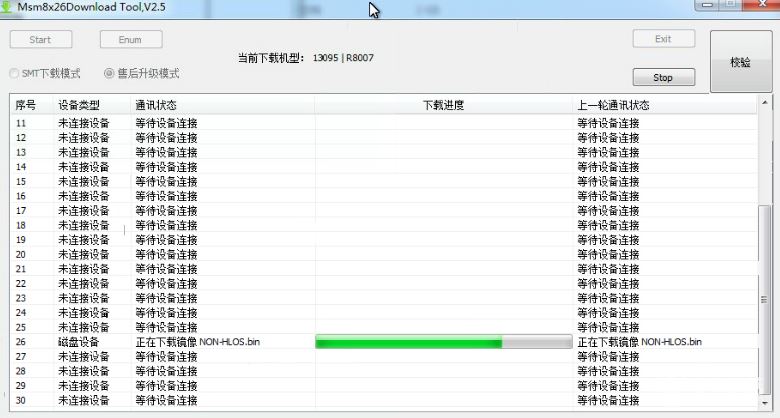Click the Exit button
780x418 pixels.
click(664, 39)
